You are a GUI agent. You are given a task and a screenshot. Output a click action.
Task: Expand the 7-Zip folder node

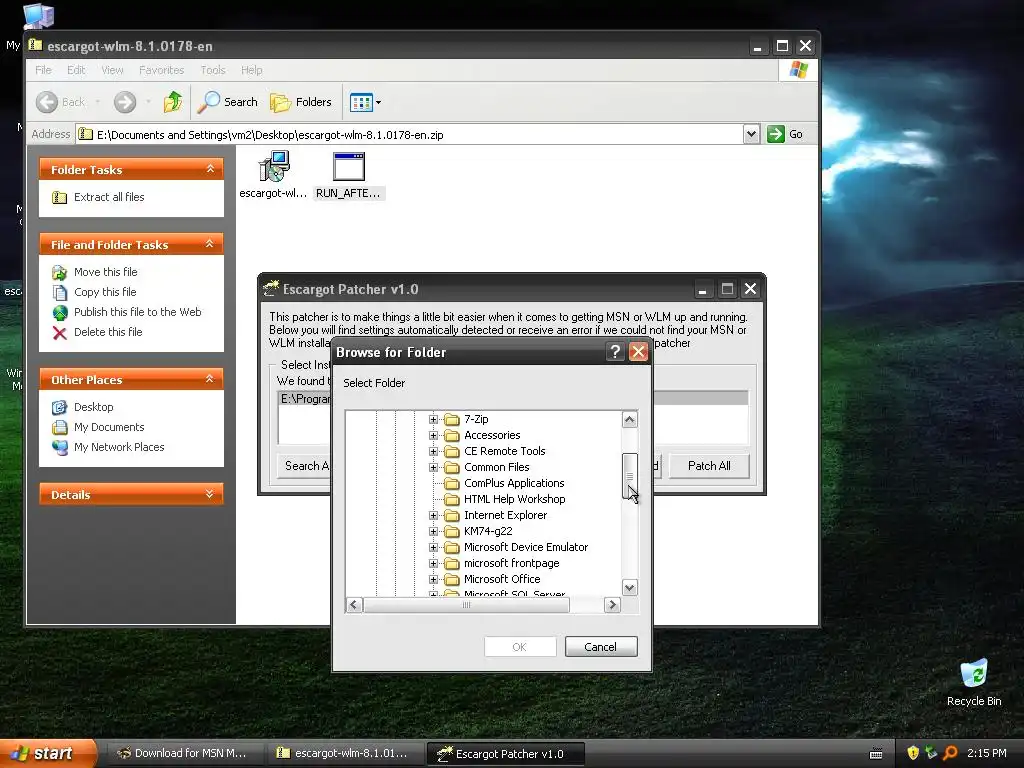433,419
